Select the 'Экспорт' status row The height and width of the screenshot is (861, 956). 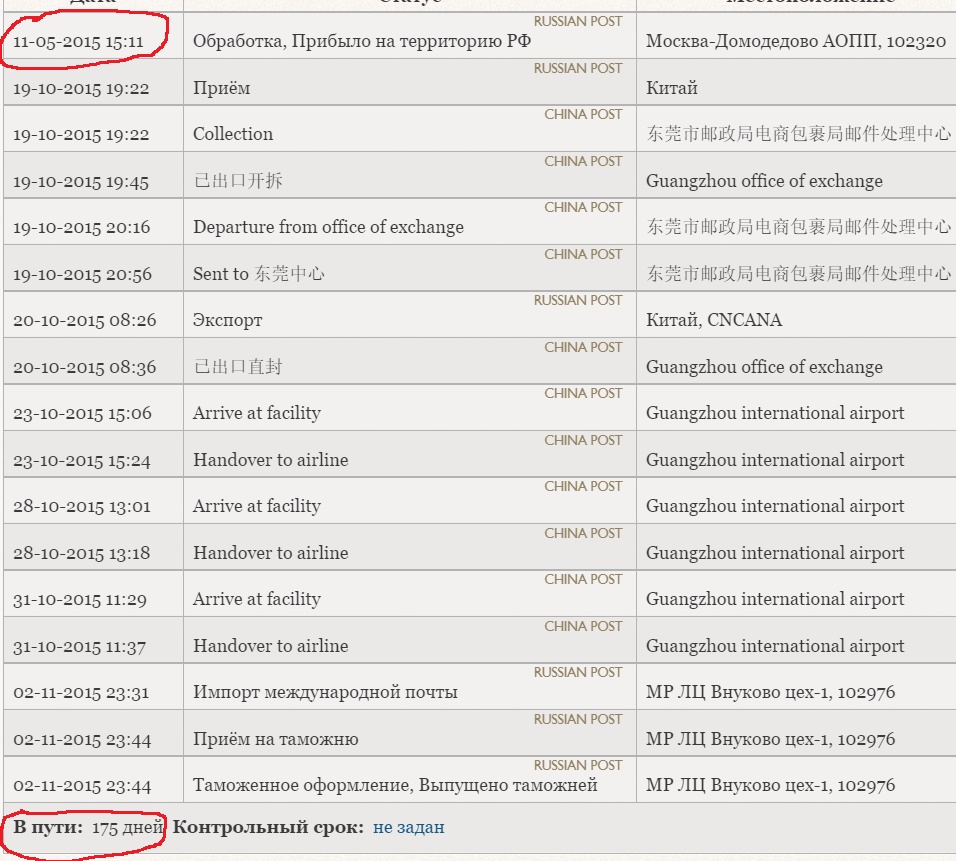click(x=227, y=320)
